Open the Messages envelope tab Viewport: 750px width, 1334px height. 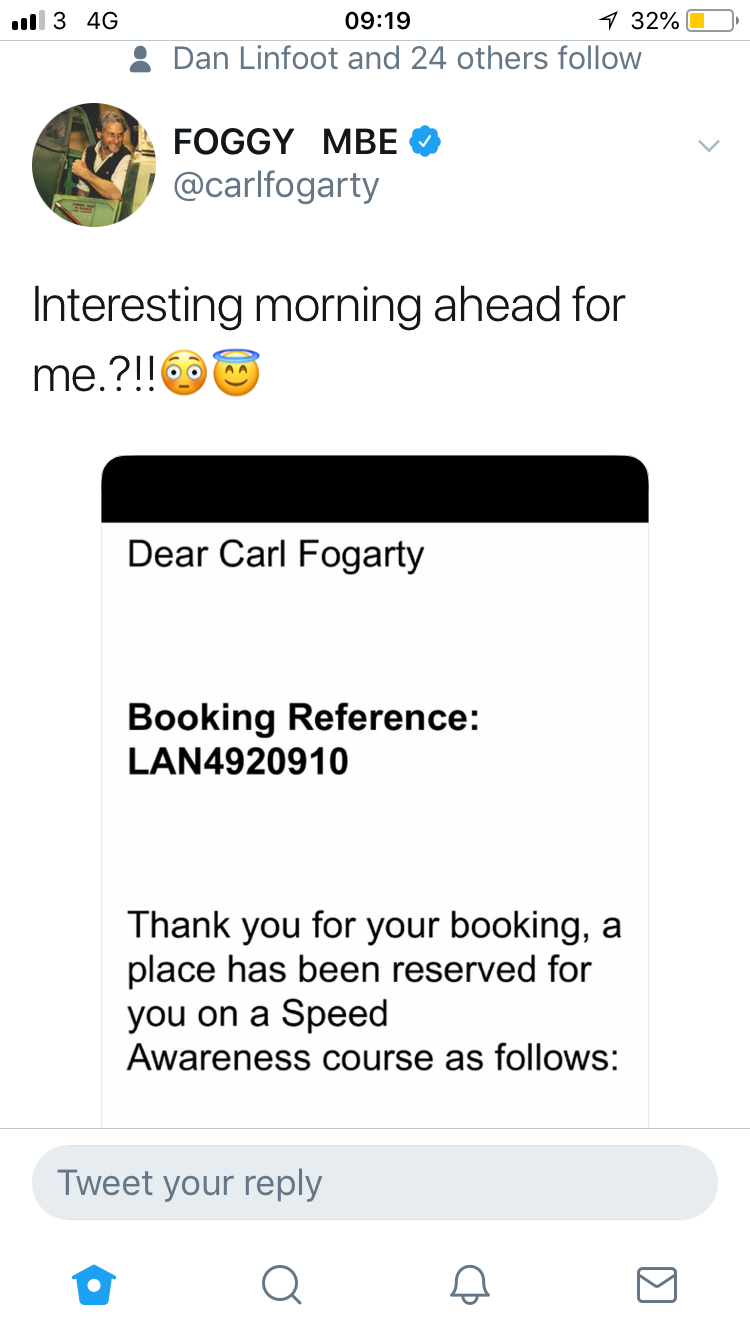click(x=656, y=1284)
